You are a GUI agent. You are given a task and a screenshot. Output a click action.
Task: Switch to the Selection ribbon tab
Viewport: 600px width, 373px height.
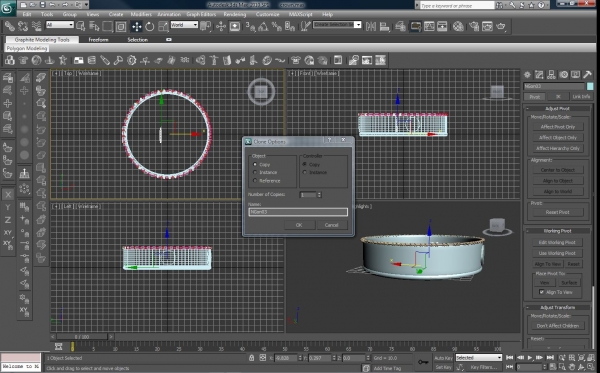(137, 39)
